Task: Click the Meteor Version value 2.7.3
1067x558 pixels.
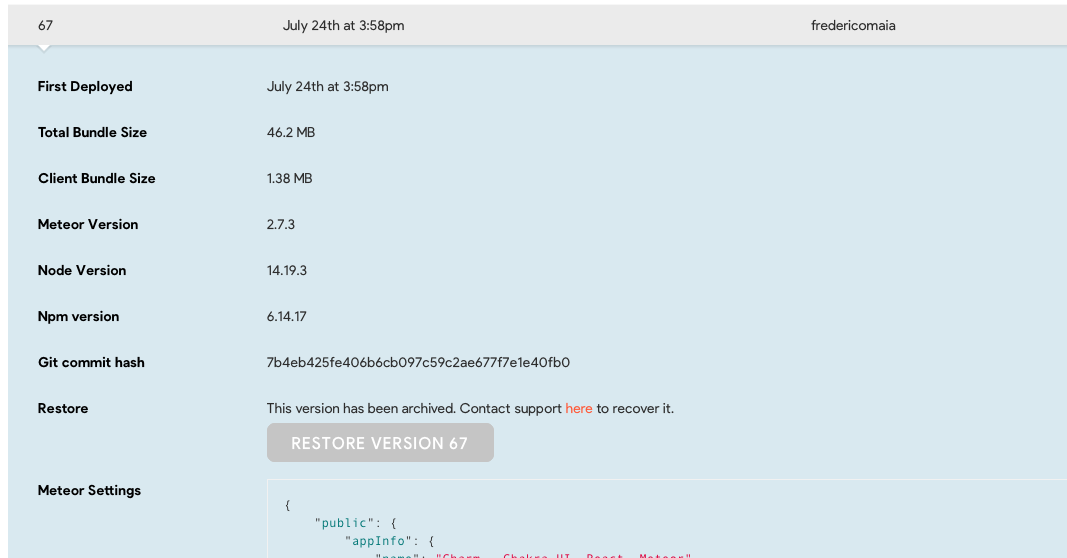Action: click(x=281, y=225)
